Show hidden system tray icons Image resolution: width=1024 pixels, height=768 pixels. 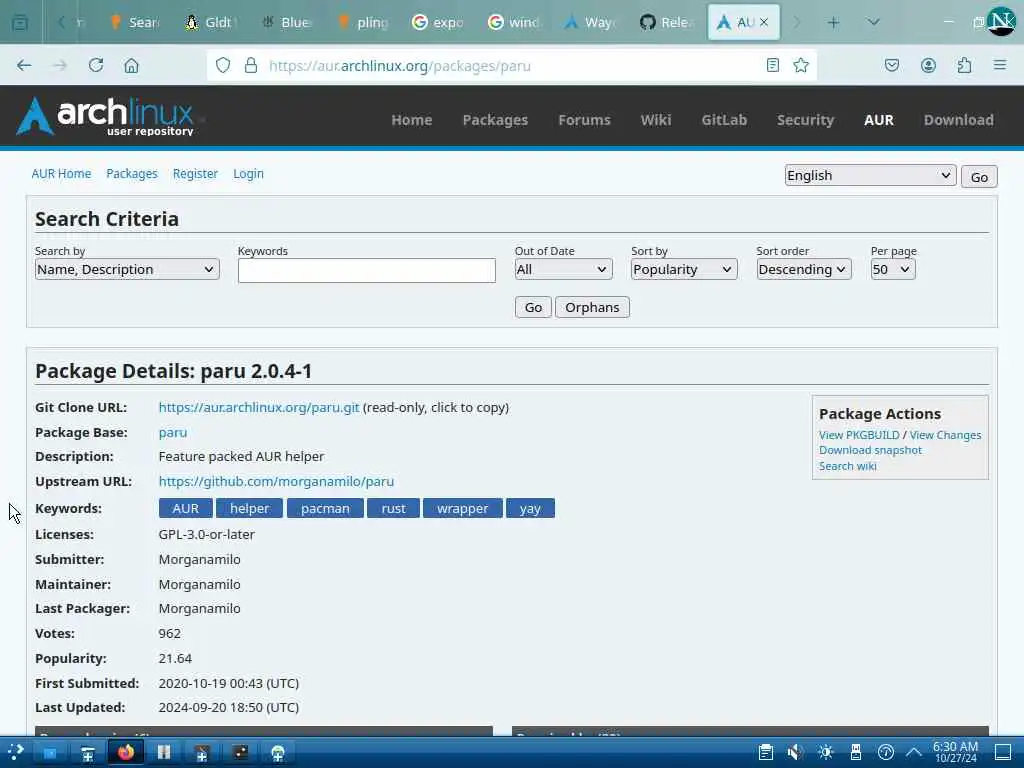point(914,752)
